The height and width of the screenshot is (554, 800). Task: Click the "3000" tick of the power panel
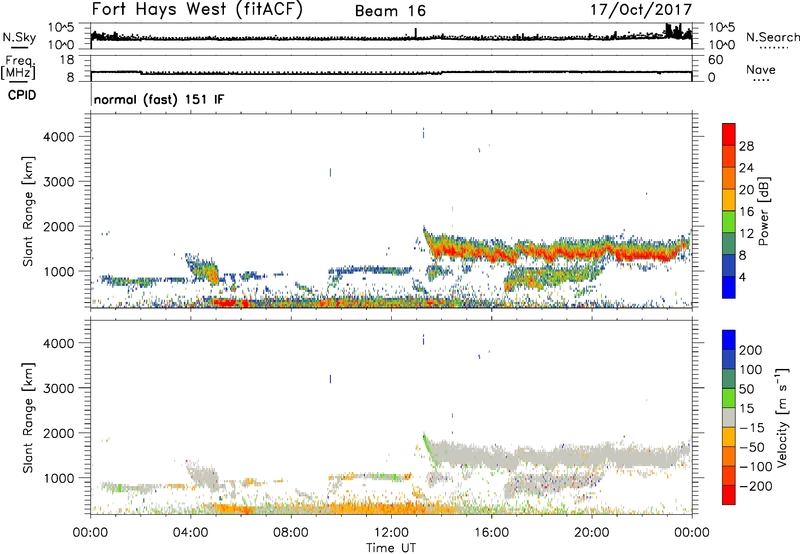tap(58, 182)
